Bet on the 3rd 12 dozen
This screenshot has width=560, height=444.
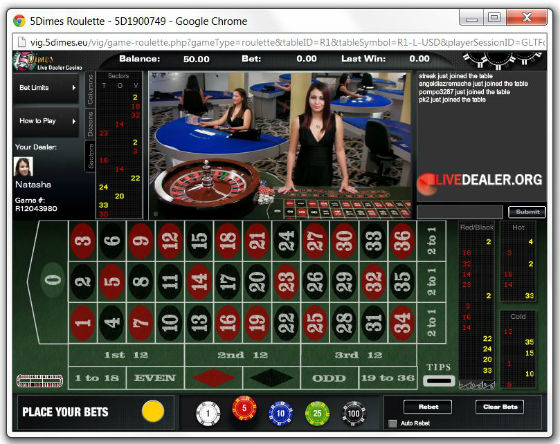pos(359,355)
